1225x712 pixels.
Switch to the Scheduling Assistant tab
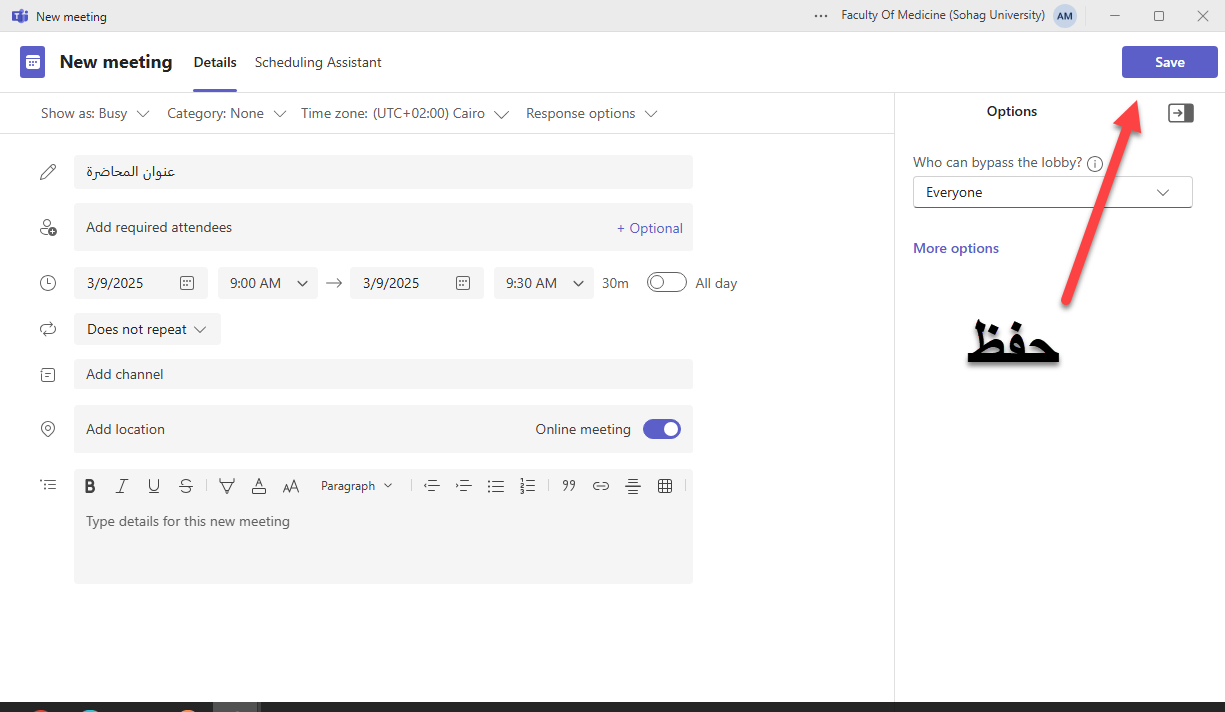pyautogui.click(x=318, y=62)
